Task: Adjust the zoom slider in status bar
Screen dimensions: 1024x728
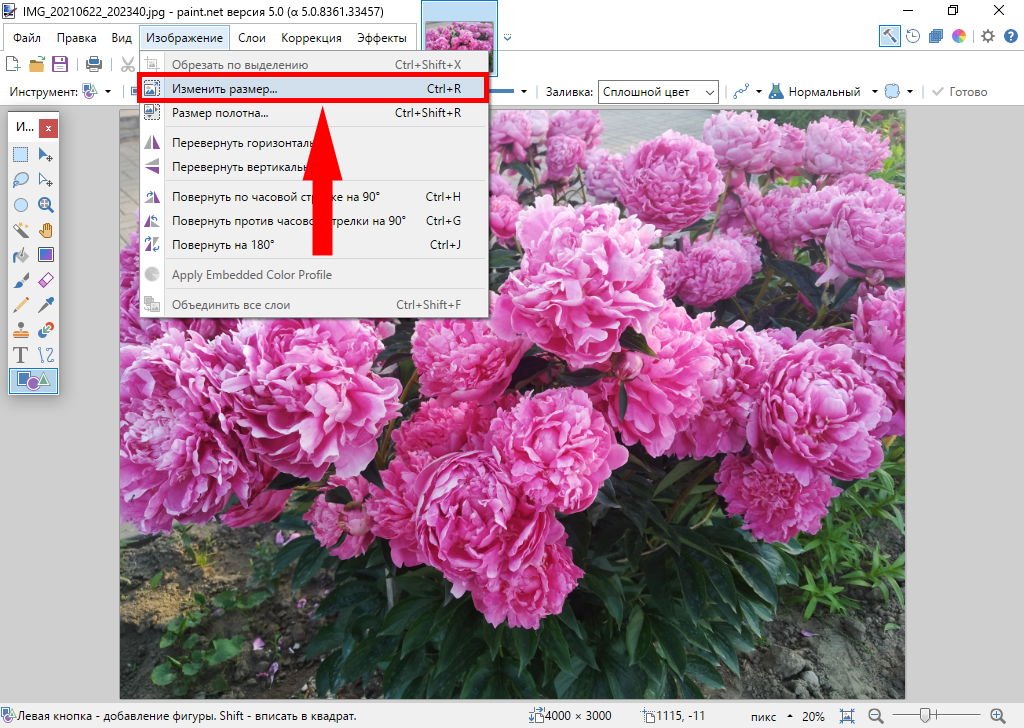Action: pyautogui.click(x=926, y=715)
